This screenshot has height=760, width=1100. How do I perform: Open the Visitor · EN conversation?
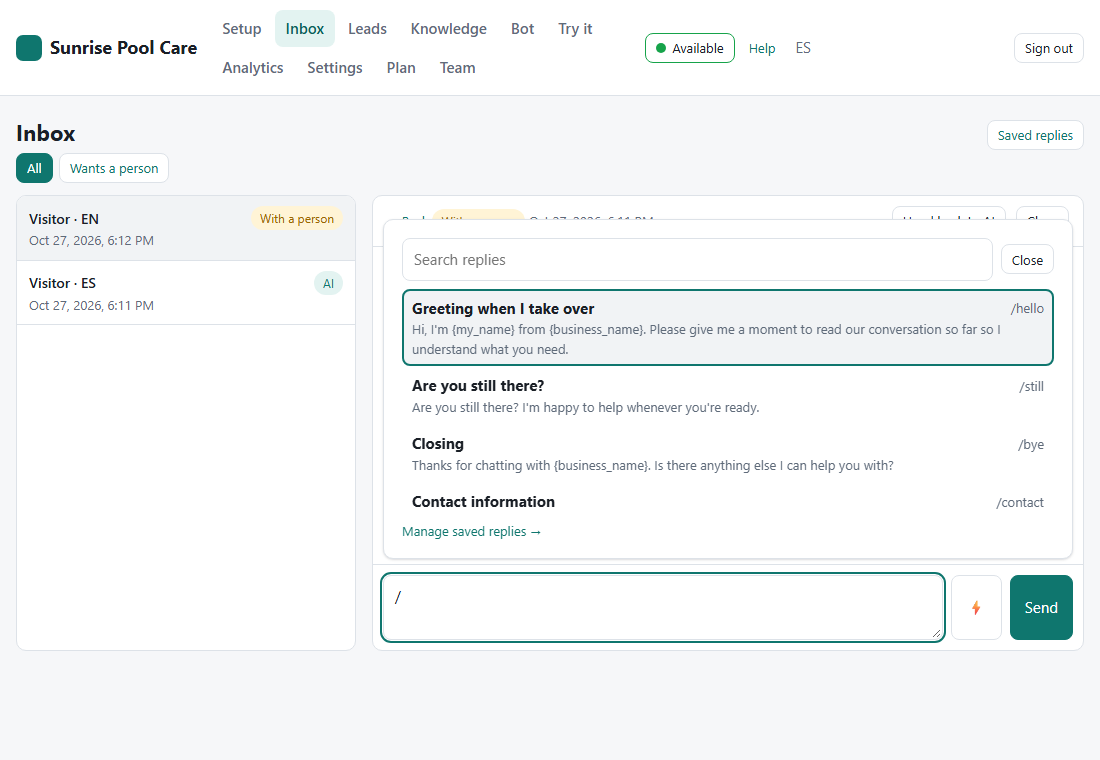186,229
